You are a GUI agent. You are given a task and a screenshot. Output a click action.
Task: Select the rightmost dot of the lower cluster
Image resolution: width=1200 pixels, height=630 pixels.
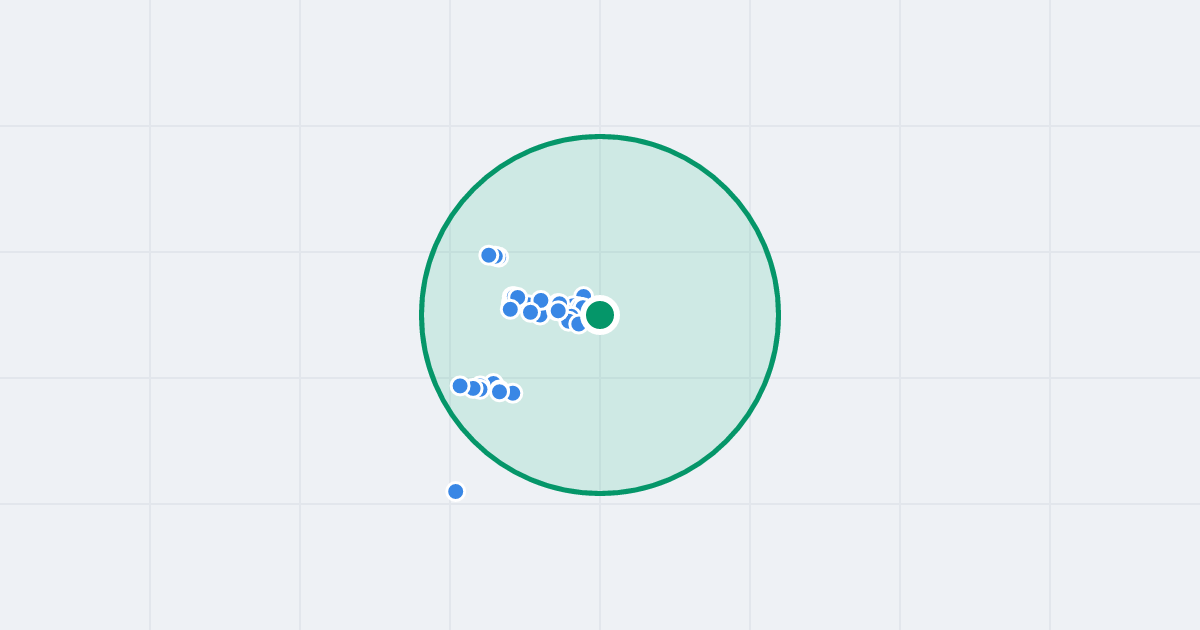click(513, 393)
